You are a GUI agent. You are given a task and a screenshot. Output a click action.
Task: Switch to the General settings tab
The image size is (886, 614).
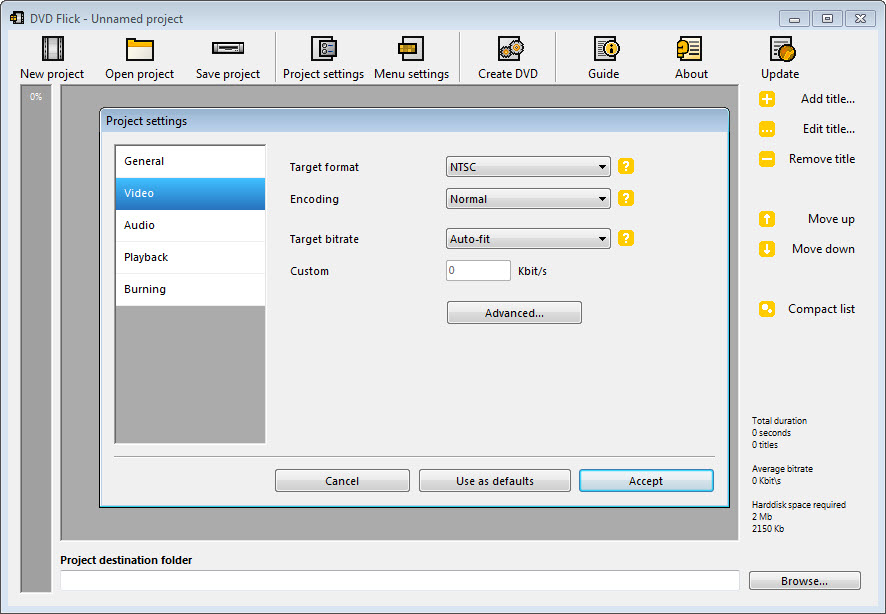(190, 162)
